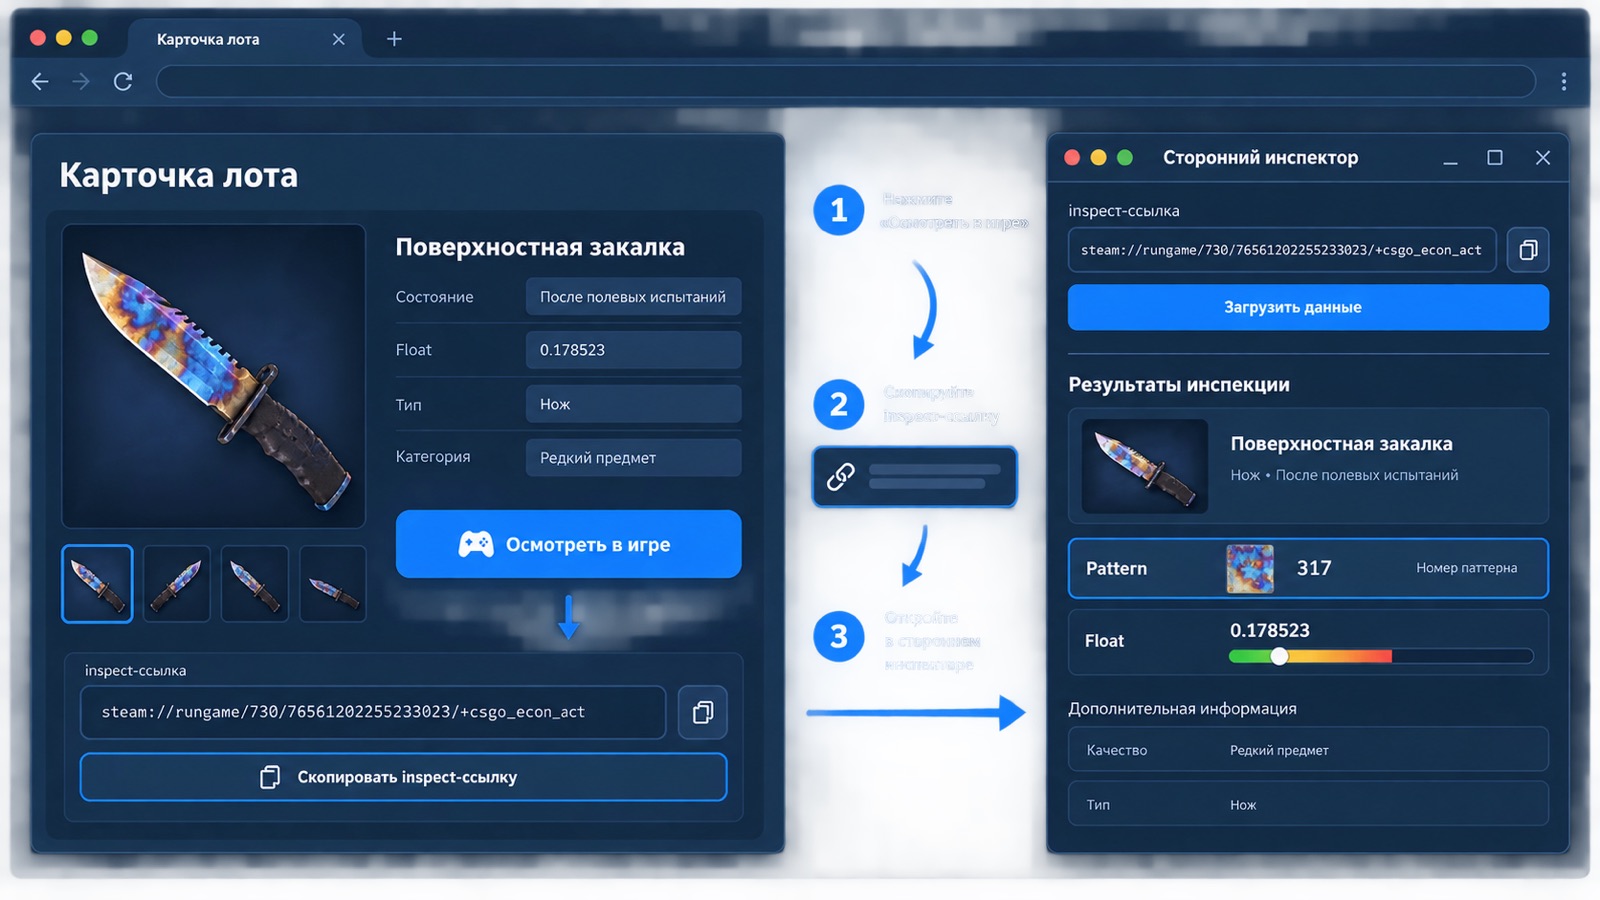1600x900 pixels.
Task: Click the Тип value Нож in lot card
Action: coord(633,404)
